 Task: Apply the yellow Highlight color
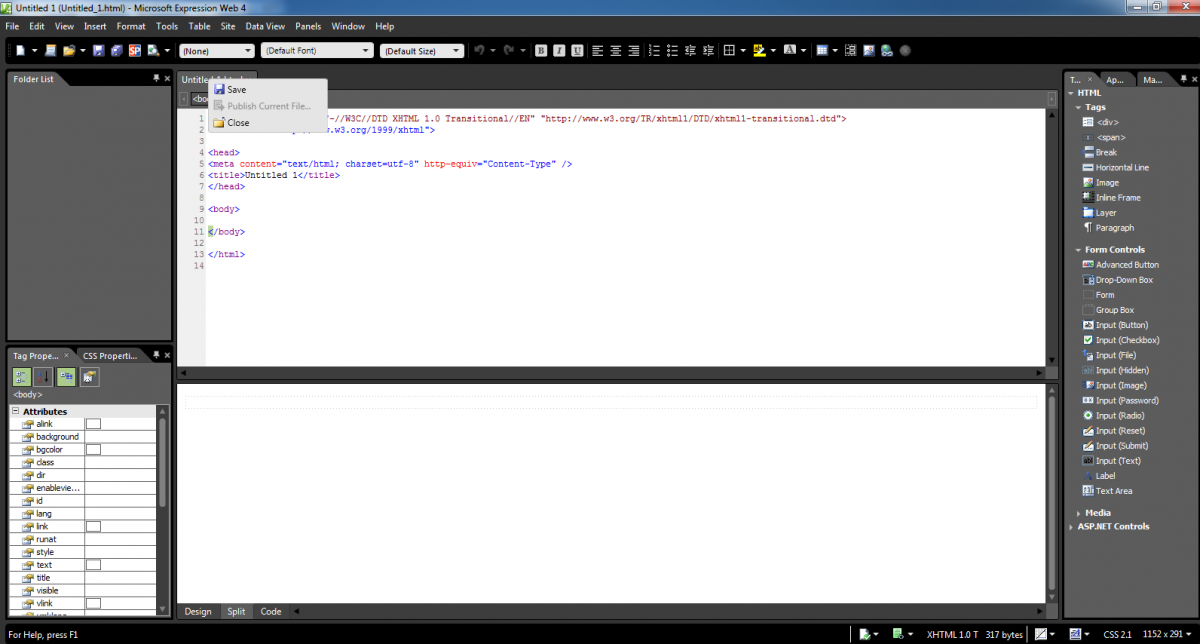(760, 50)
